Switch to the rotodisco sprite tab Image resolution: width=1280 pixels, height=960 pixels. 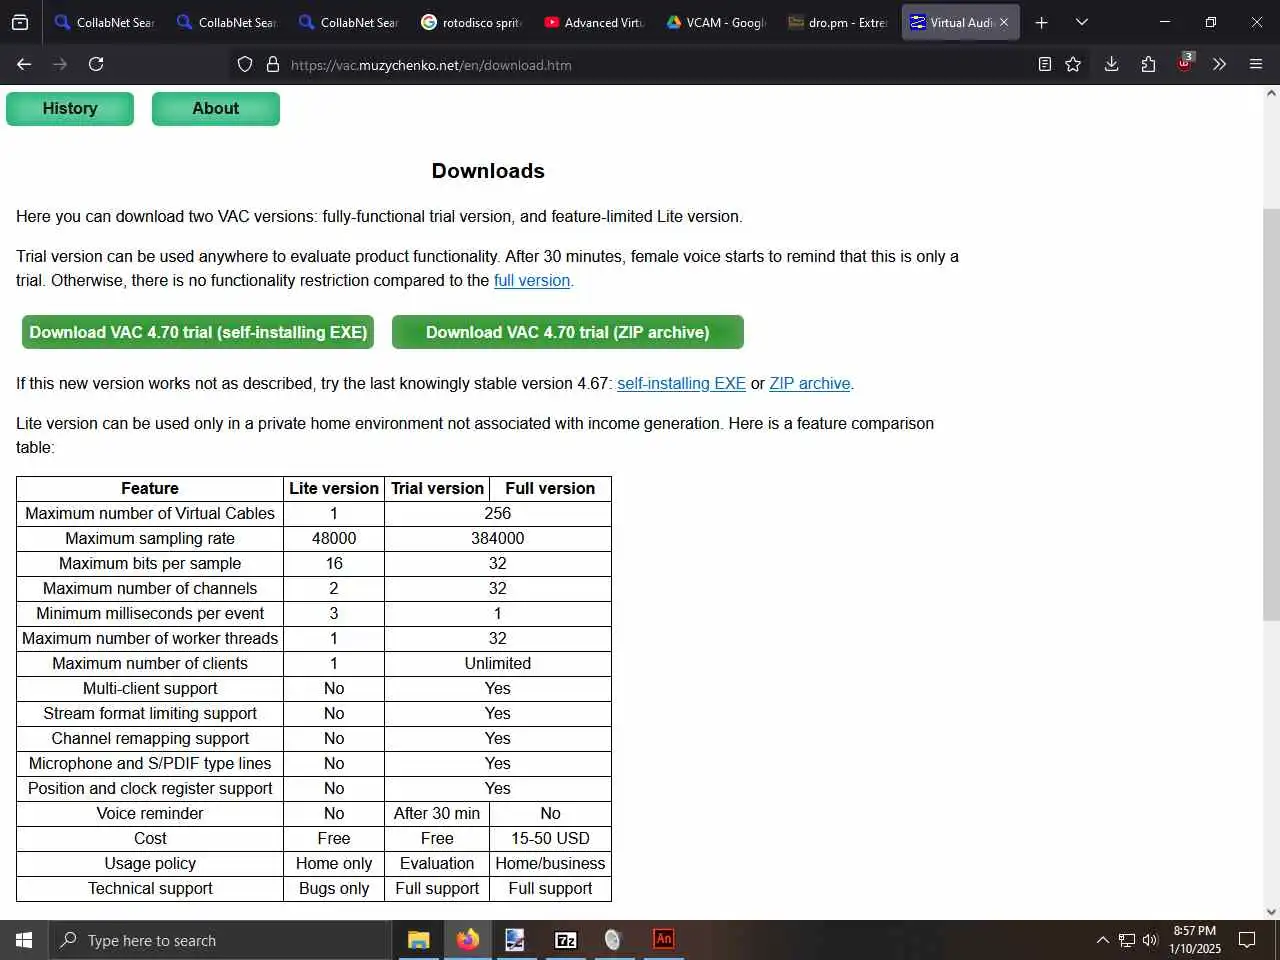click(x=471, y=22)
